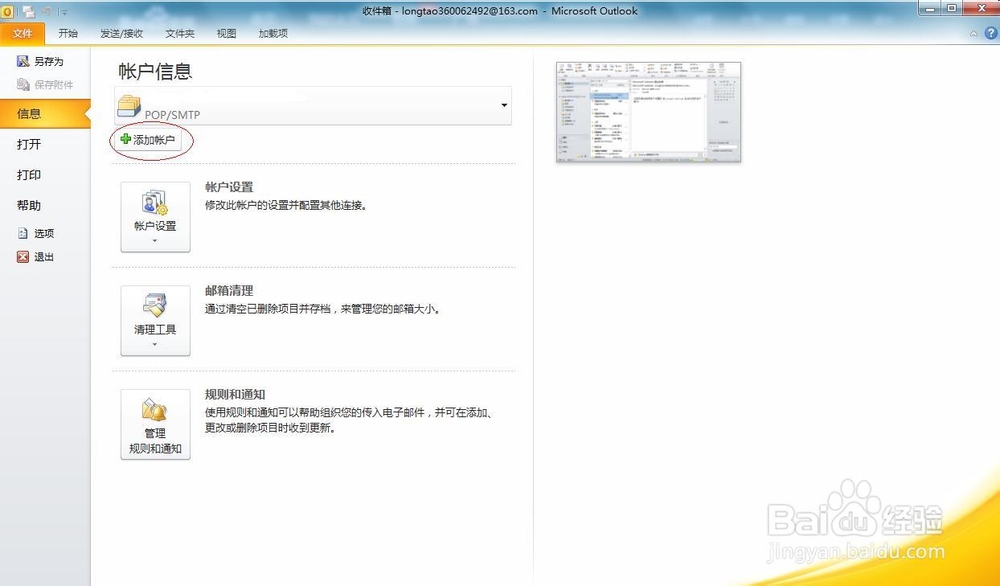
Task: Click the 邮箱清理 heading text
Action: click(x=229, y=291)
